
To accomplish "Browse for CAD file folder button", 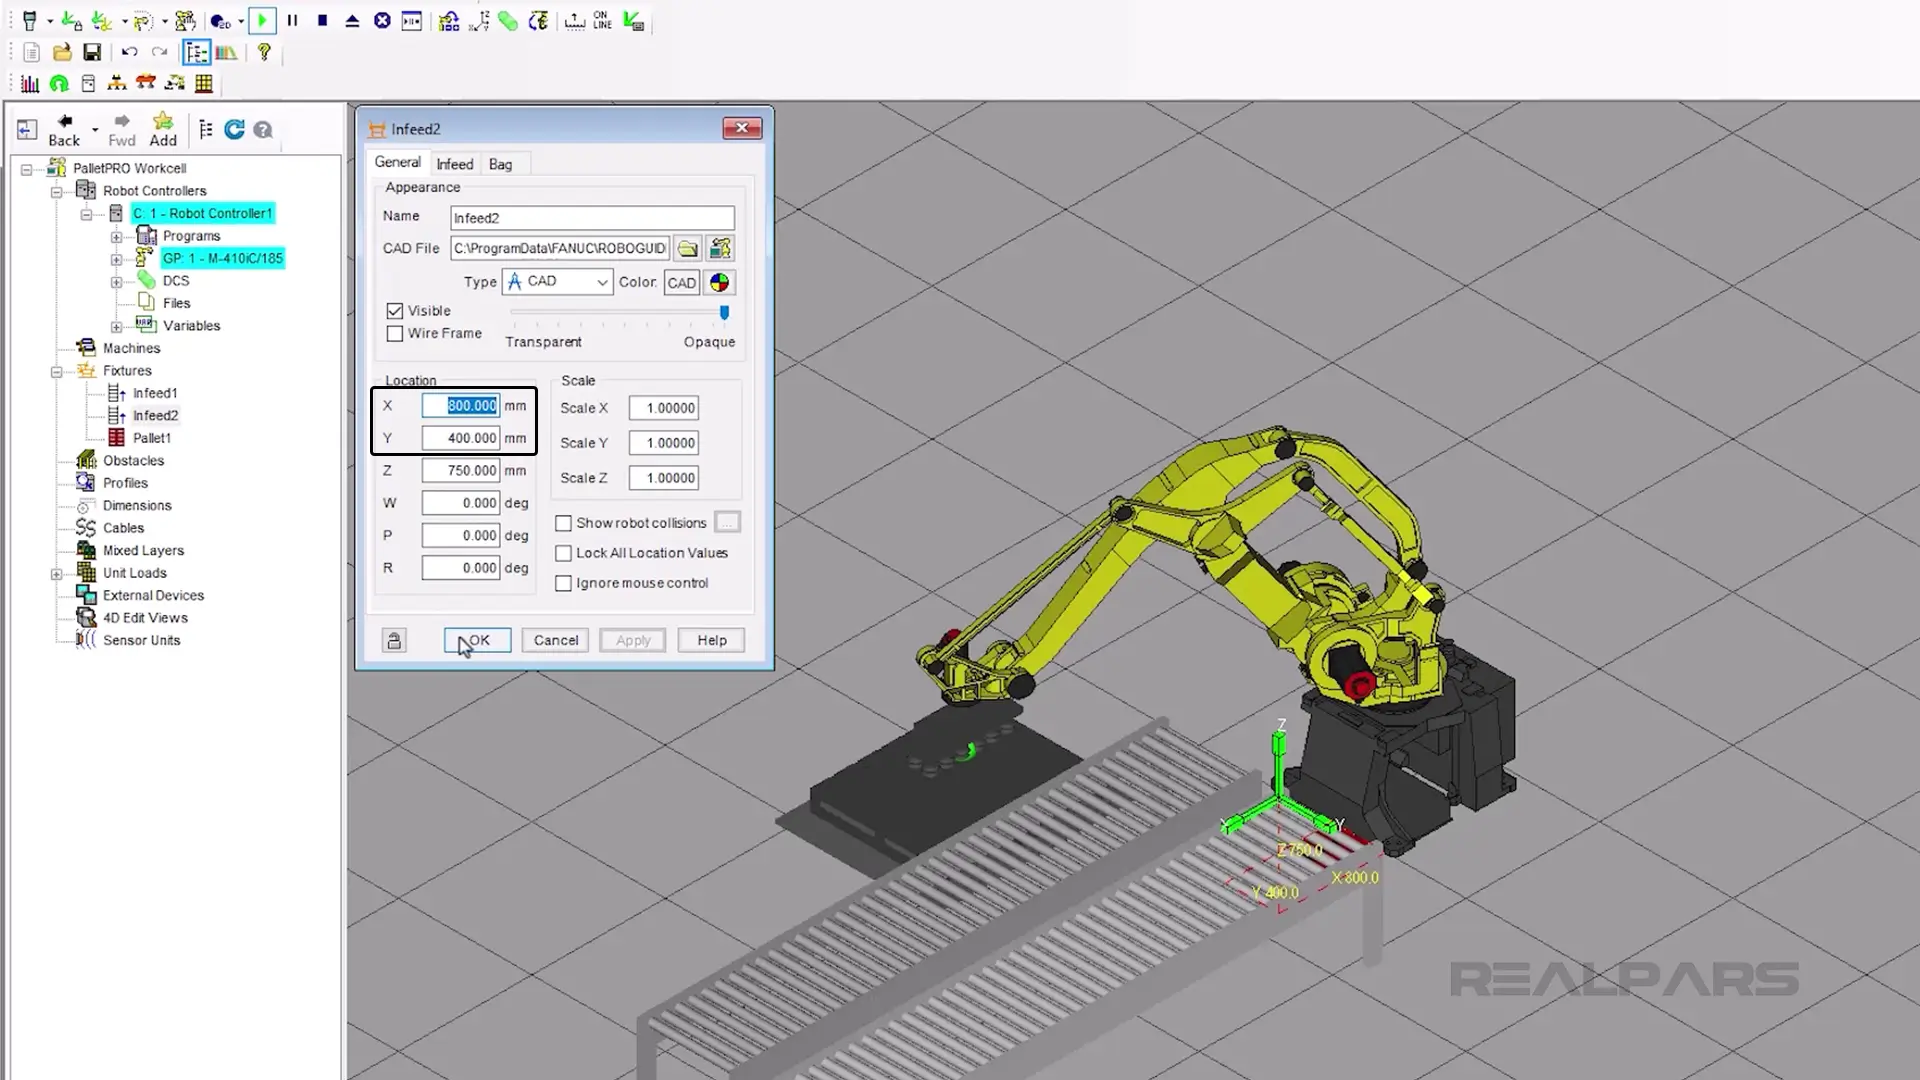I will coord(687,249).
